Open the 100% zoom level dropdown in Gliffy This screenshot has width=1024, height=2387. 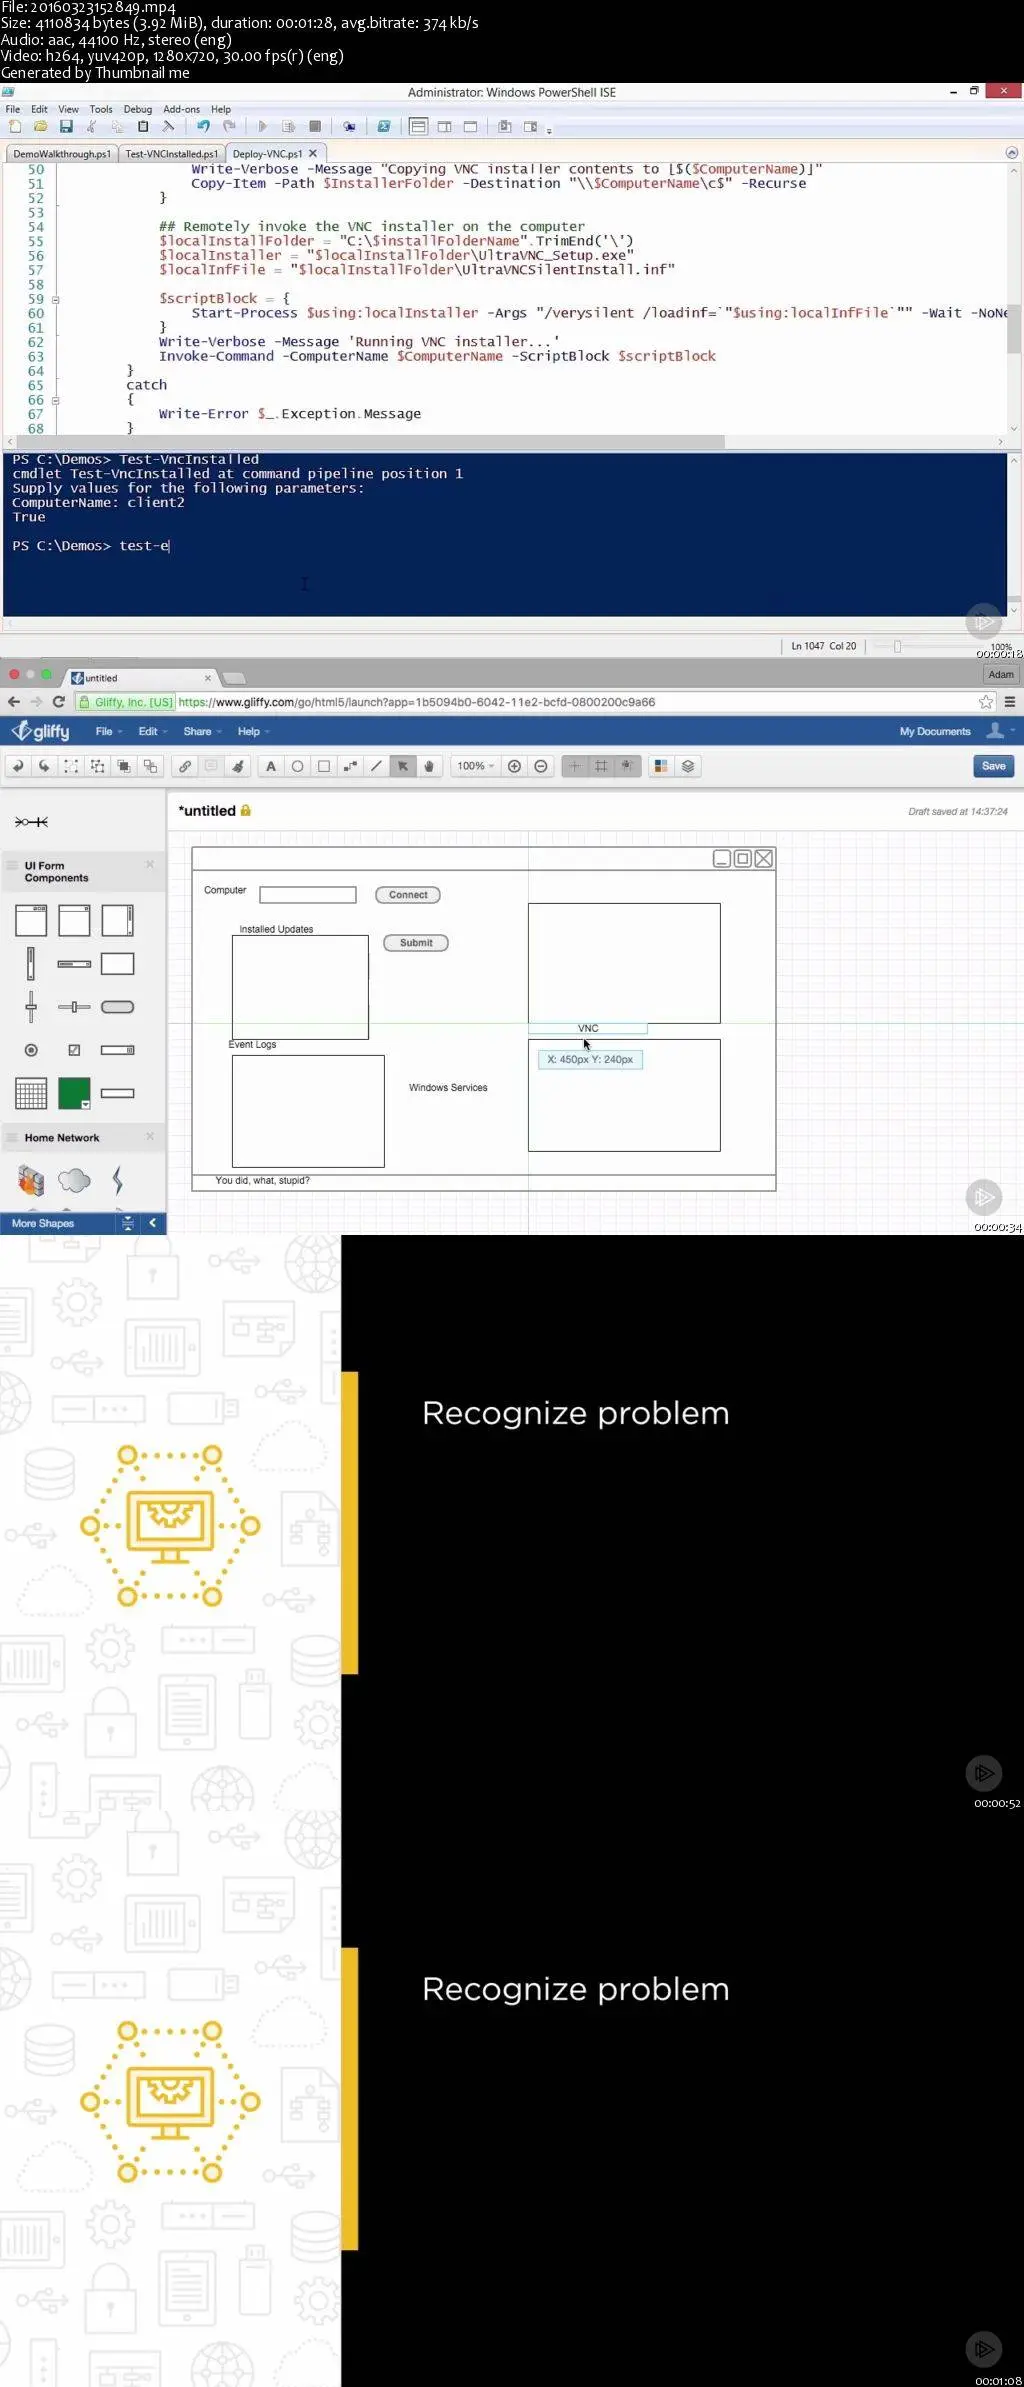tap(476, 766)
